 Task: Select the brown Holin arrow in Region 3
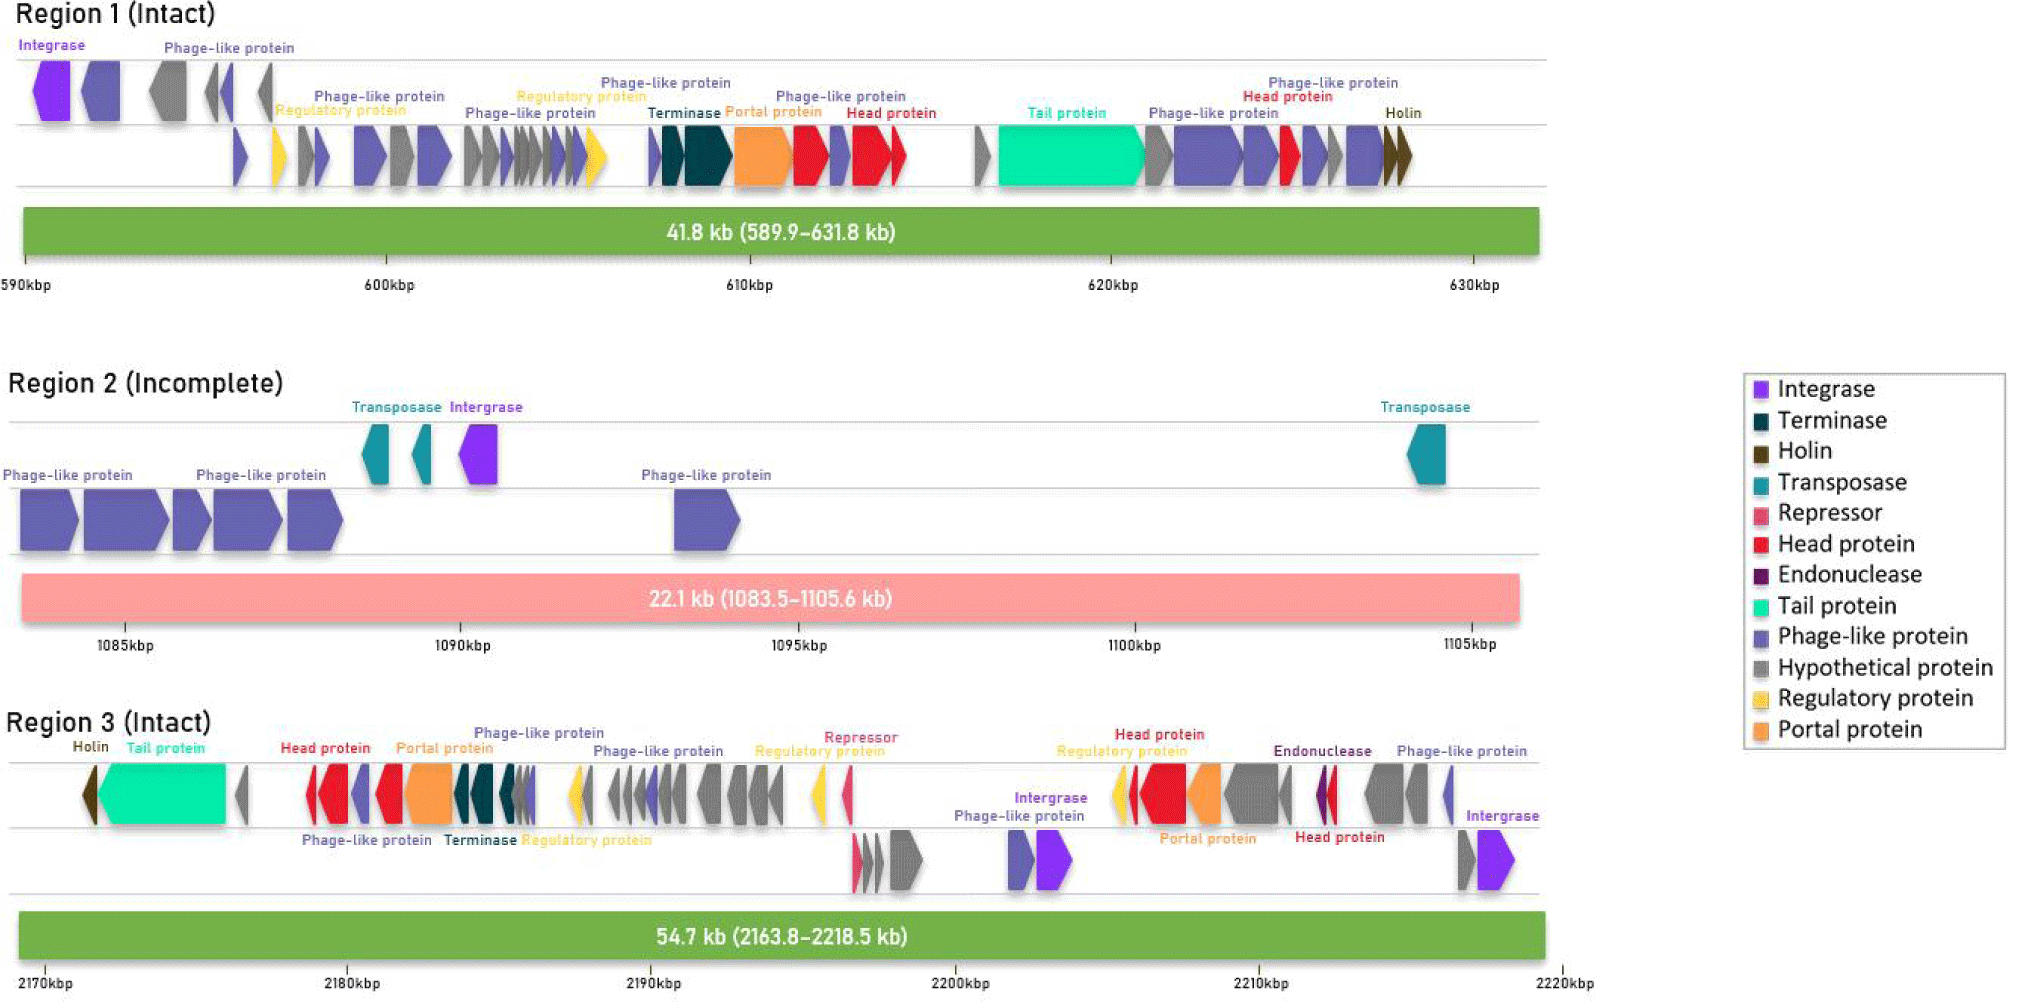(91, 794)
